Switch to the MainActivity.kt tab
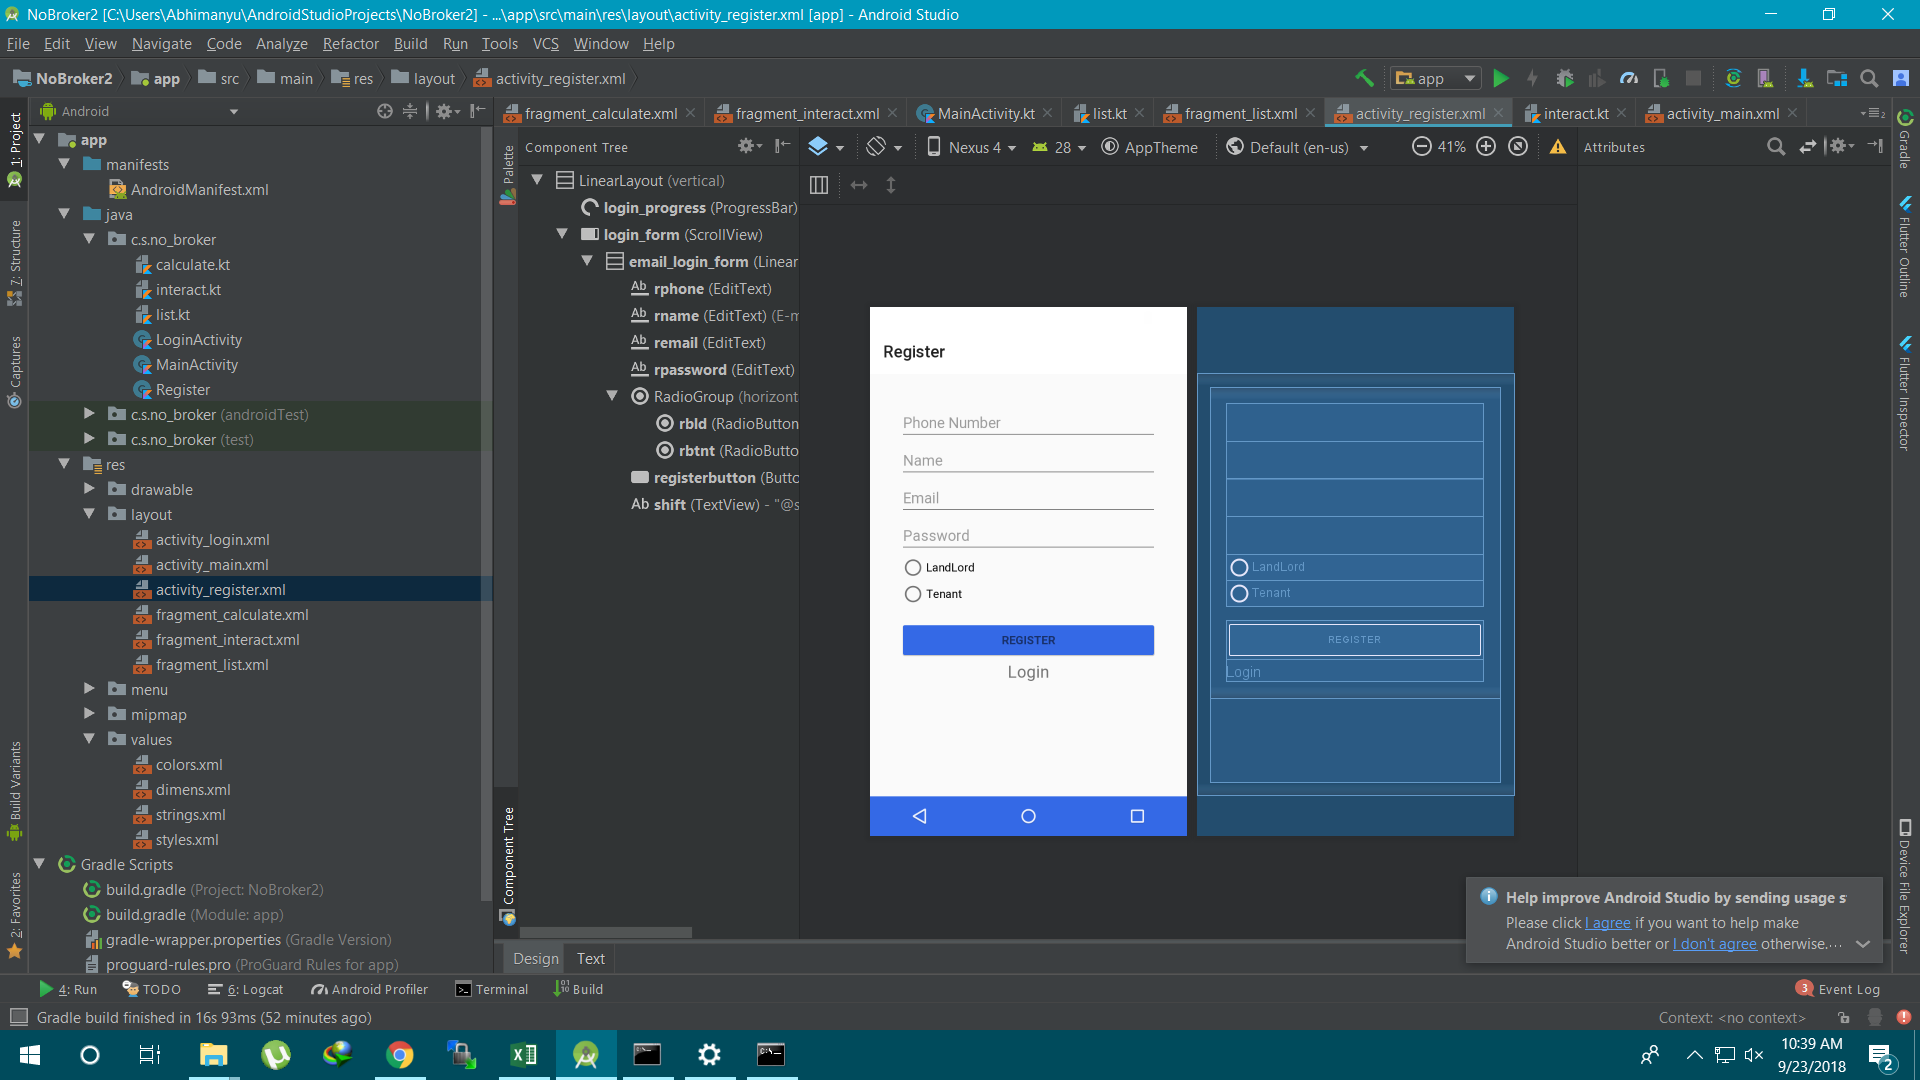 coord(985,113)
